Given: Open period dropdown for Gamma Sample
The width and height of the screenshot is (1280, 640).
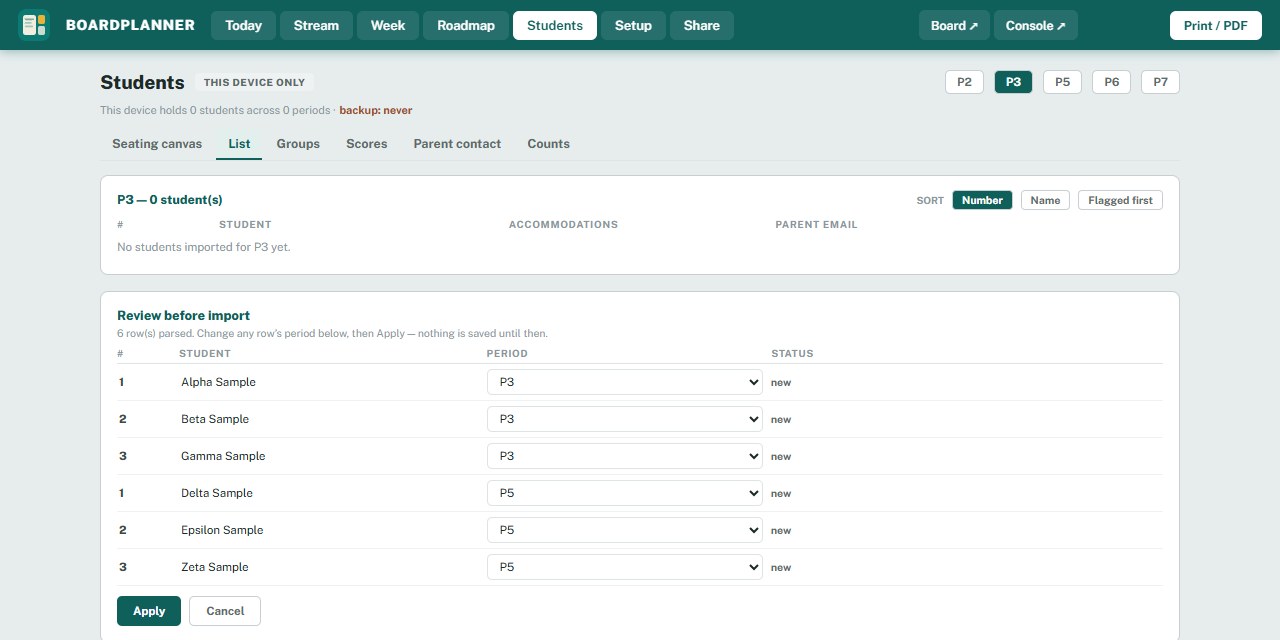Looking at the screenshot, I should [625, 456].
